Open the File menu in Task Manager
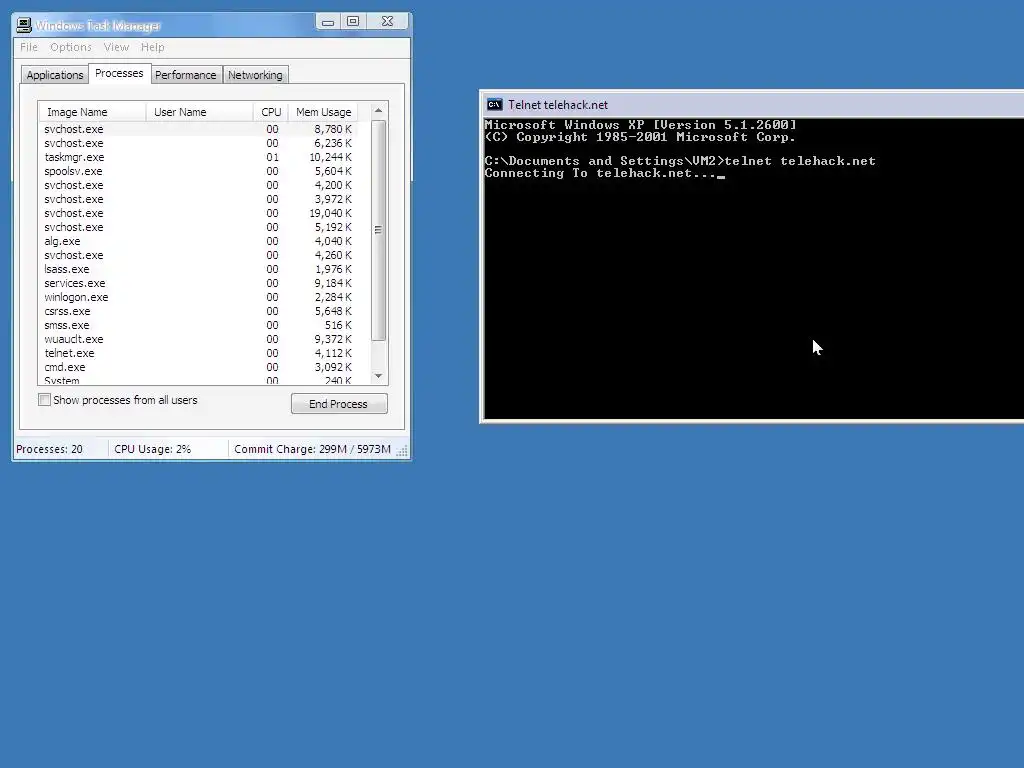 [x=29, y=47]
